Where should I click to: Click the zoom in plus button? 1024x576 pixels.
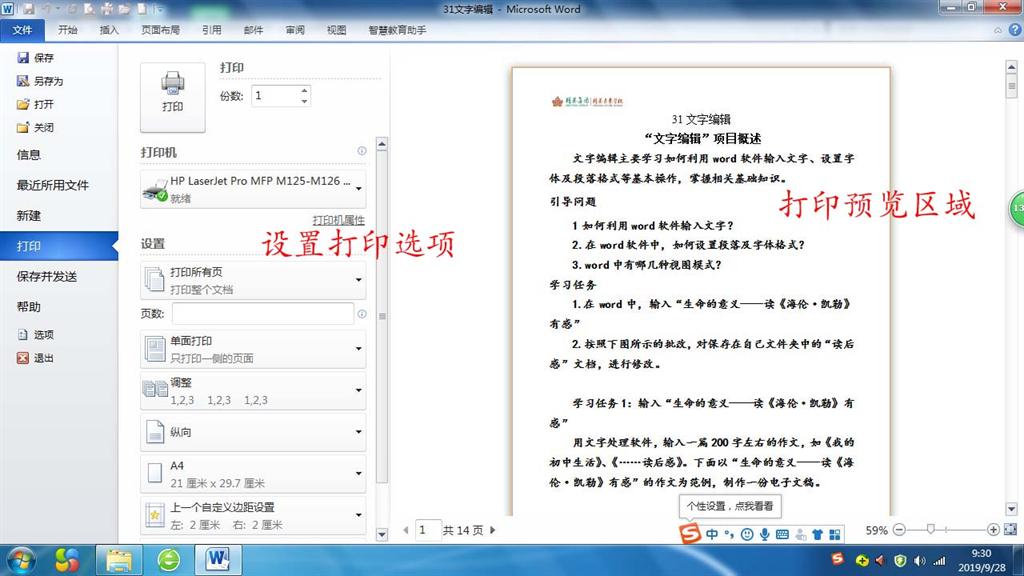pos(993,529)
